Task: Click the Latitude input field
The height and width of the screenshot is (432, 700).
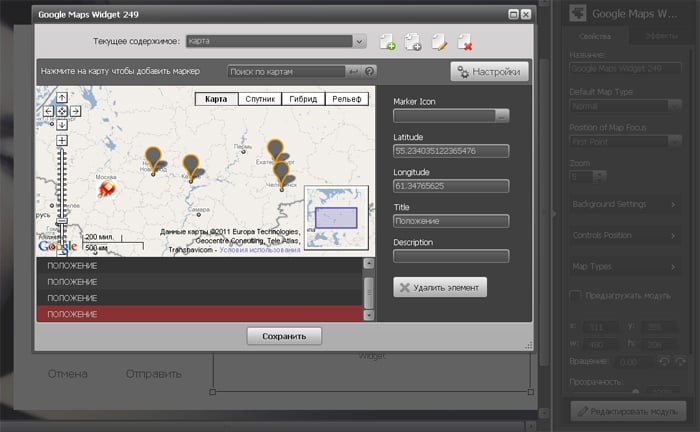Action: (x=452, y=151)
